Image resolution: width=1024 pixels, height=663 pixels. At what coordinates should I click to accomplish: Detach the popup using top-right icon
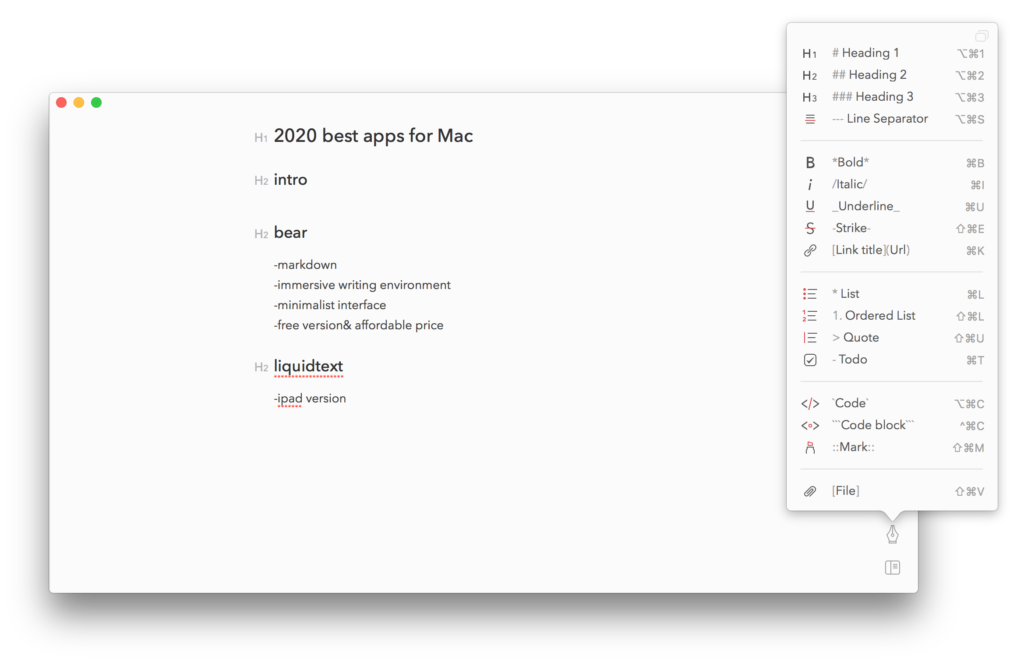pos(981,36)
